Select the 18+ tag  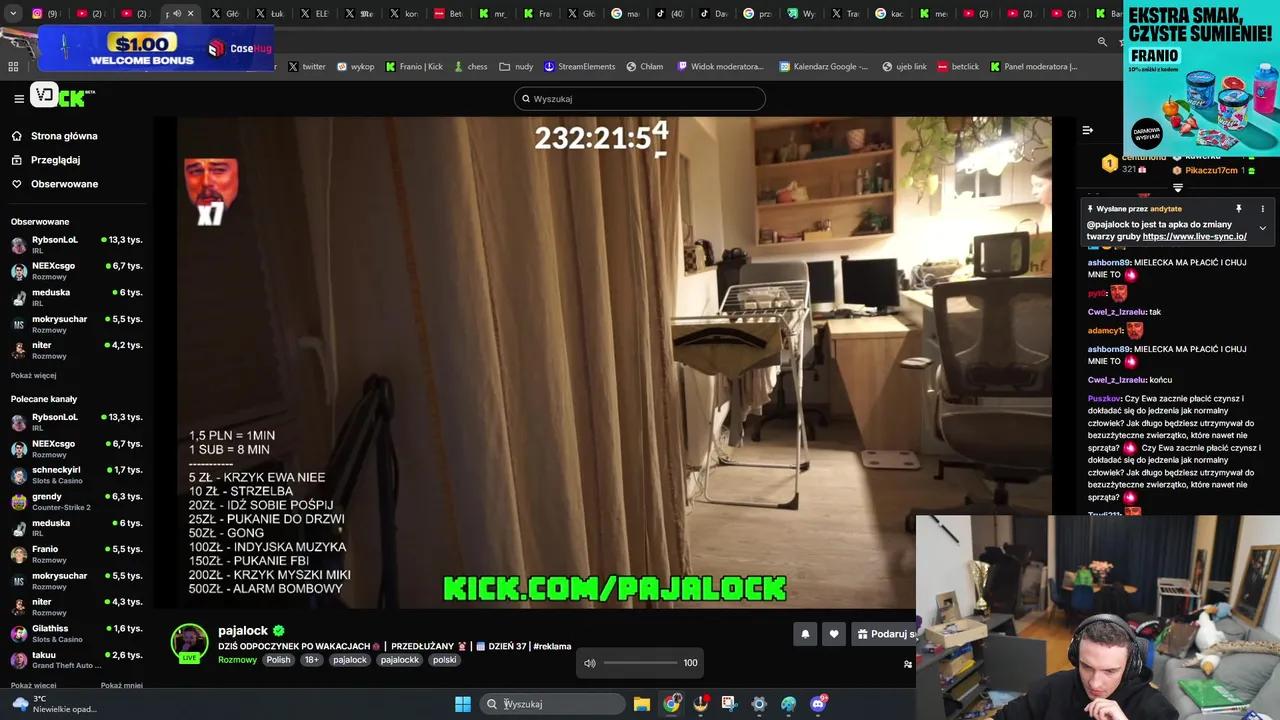(x=312, y=660)
